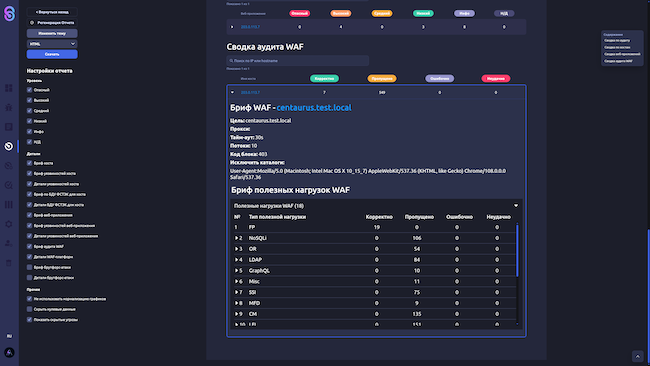Toggle the 'Н/Д' level checkbox
This screenshot has width=650, height=366.
point(29,142)
